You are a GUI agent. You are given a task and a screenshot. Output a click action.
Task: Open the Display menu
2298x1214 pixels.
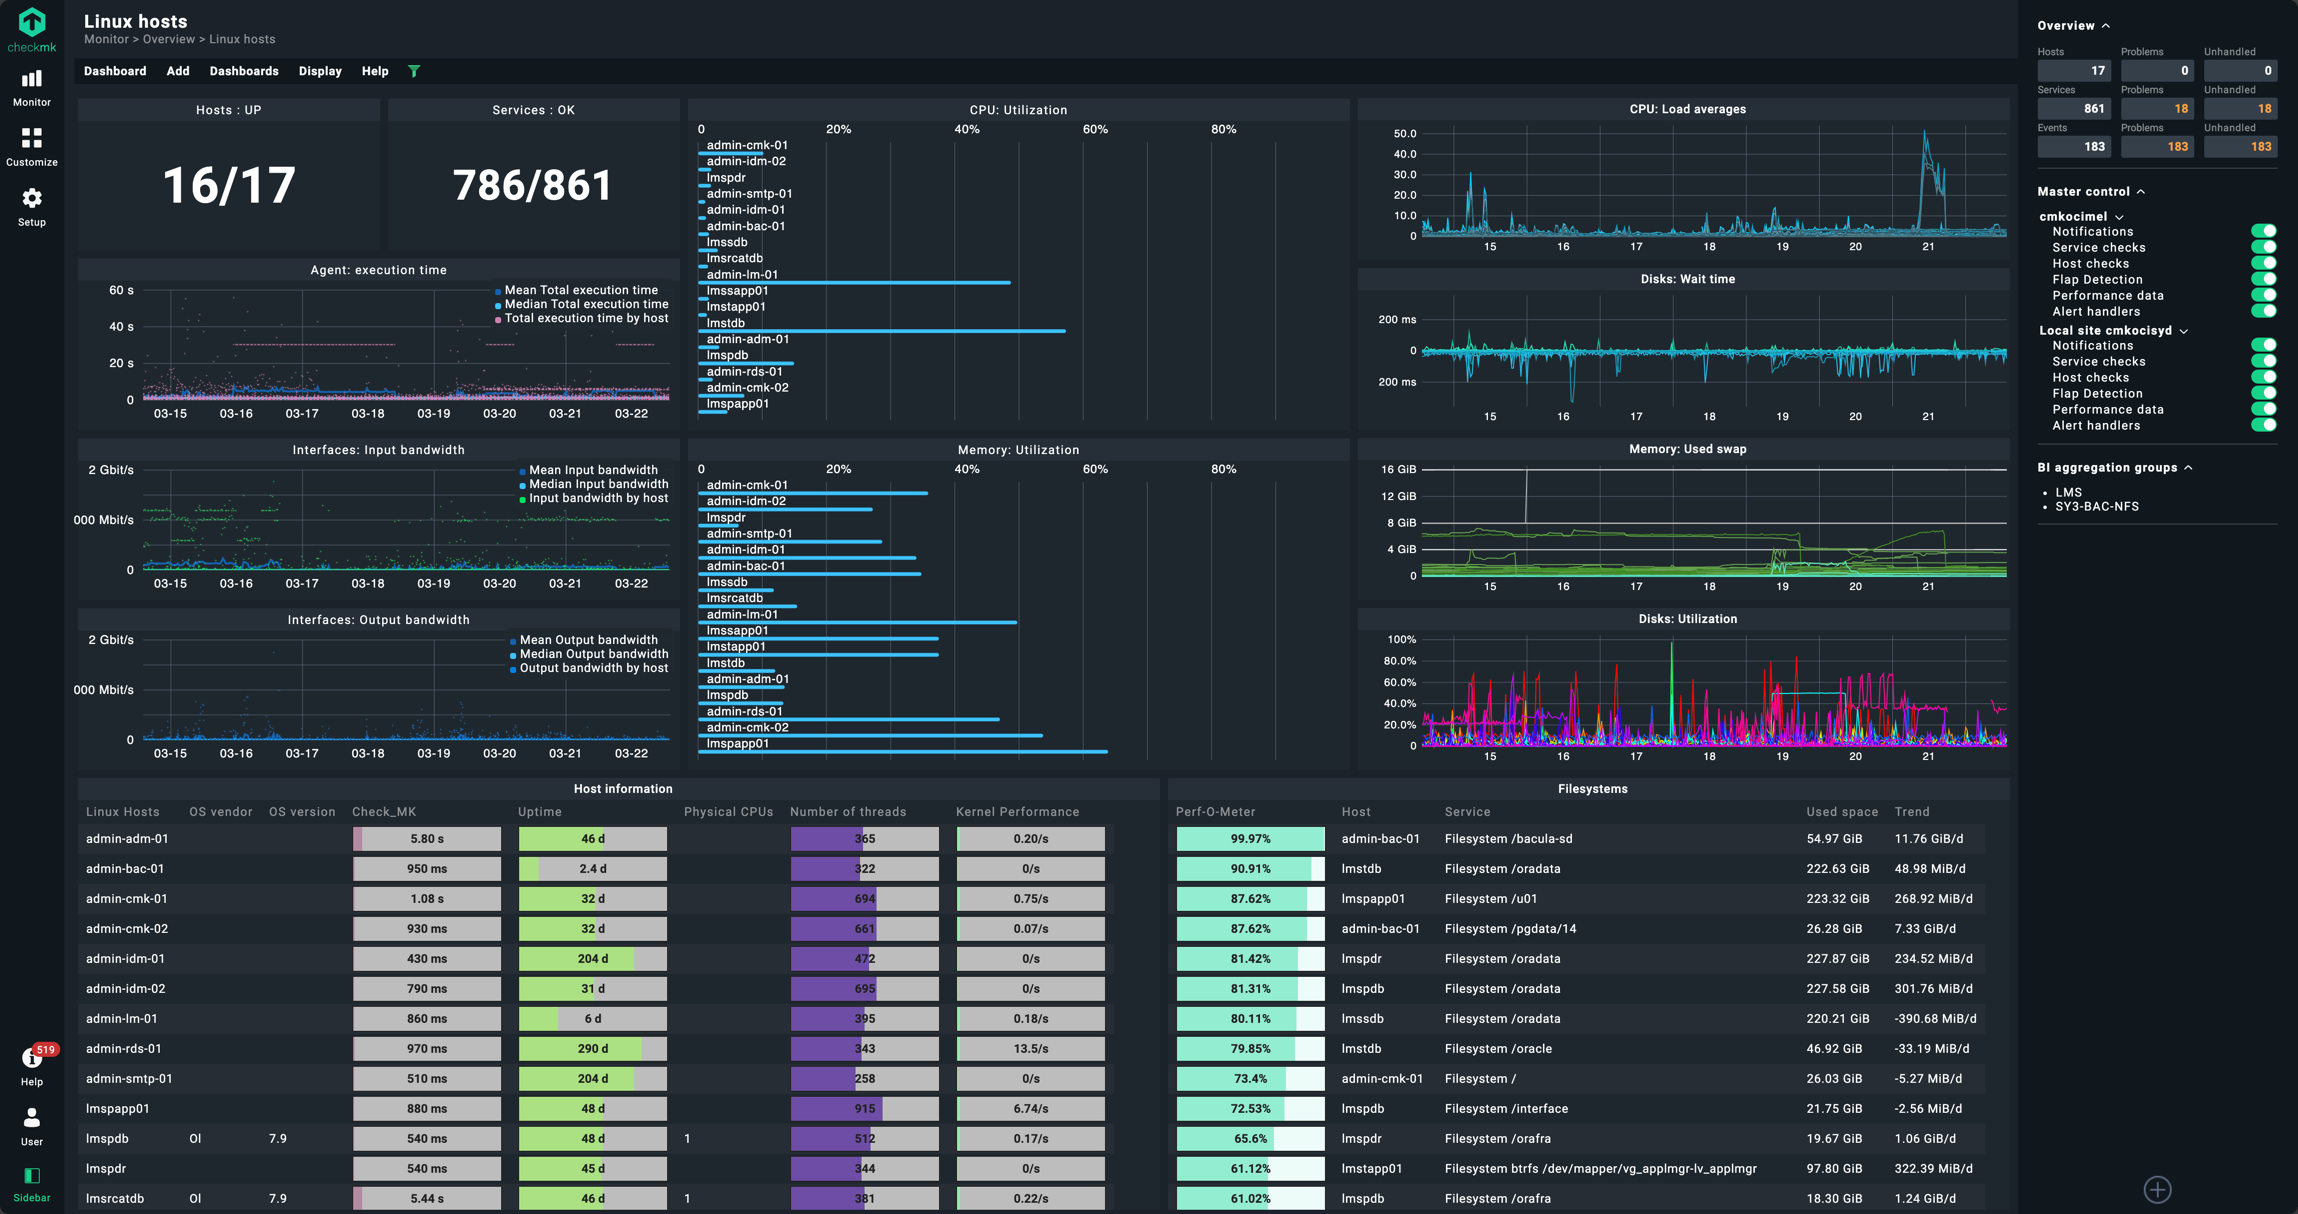click(x=320, y=71)
